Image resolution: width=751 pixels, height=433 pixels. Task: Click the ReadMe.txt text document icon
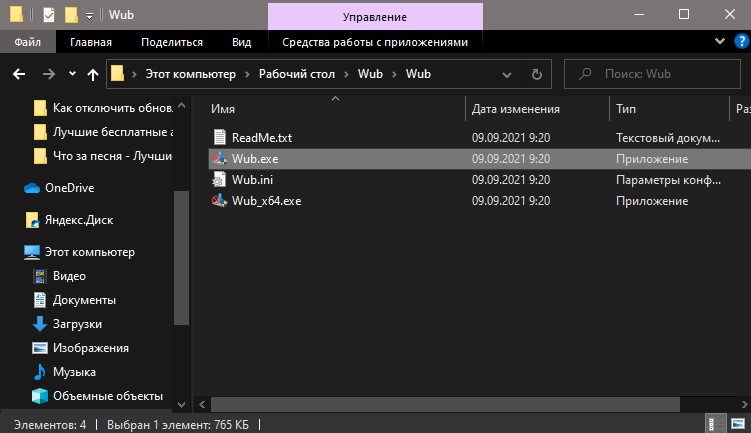(x=219, y=137)
